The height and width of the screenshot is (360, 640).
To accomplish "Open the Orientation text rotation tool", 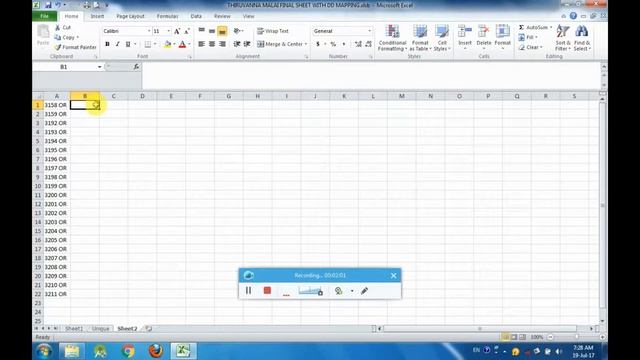I will click(x=238, y=31).
